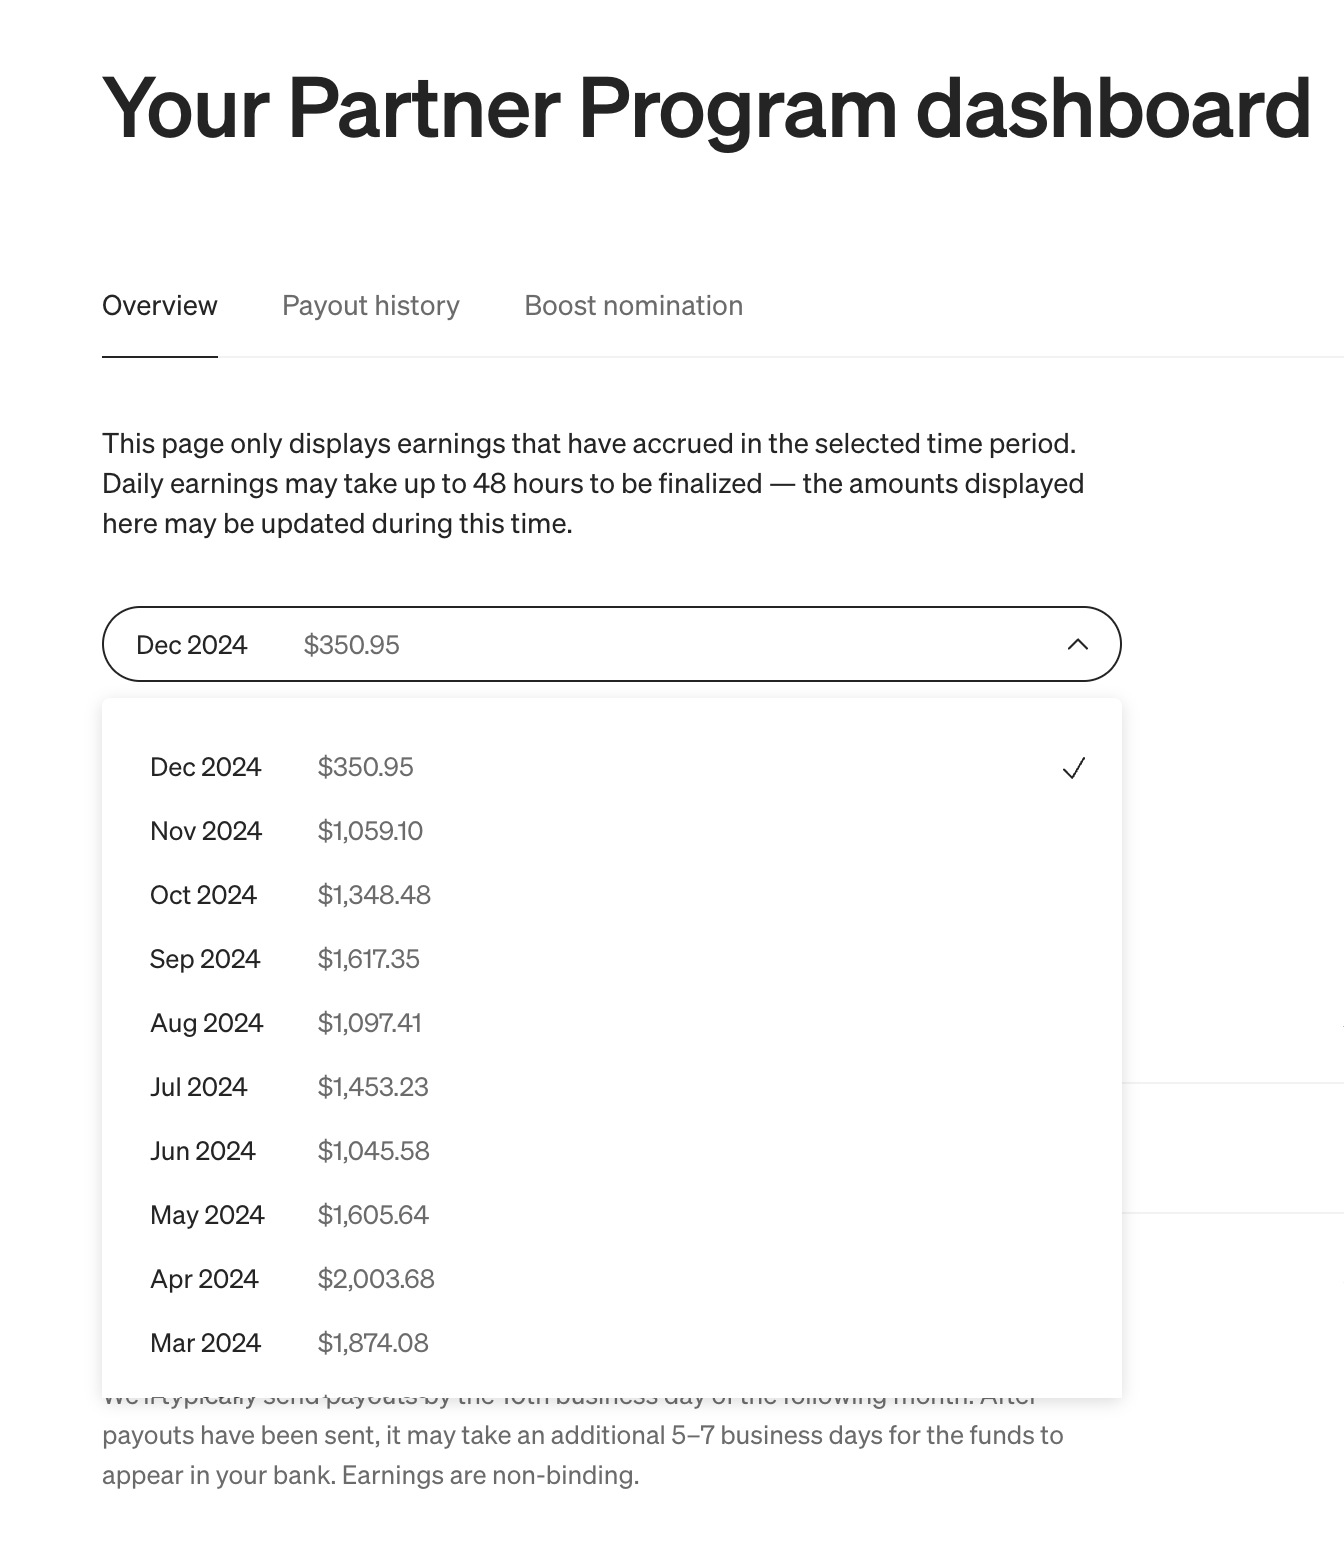
Task: Click the $1,059.10 amount beside Nov 2024
Action: (x=371, y=830)
